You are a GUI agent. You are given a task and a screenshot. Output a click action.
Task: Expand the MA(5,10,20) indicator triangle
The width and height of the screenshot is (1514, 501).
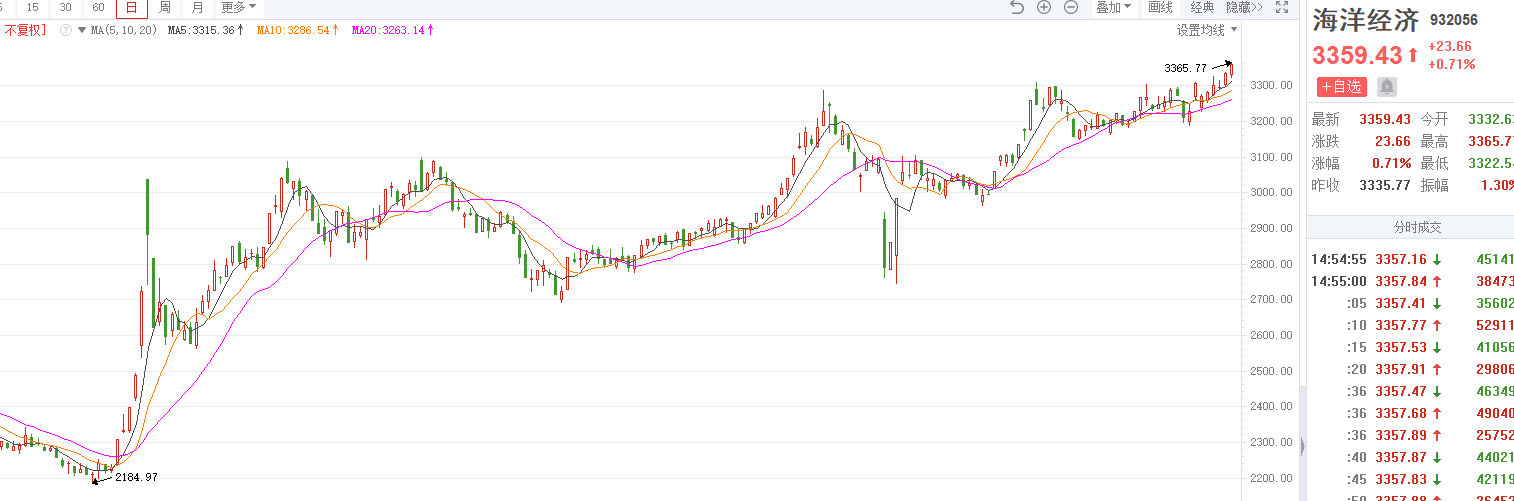(x=82, y=30)
